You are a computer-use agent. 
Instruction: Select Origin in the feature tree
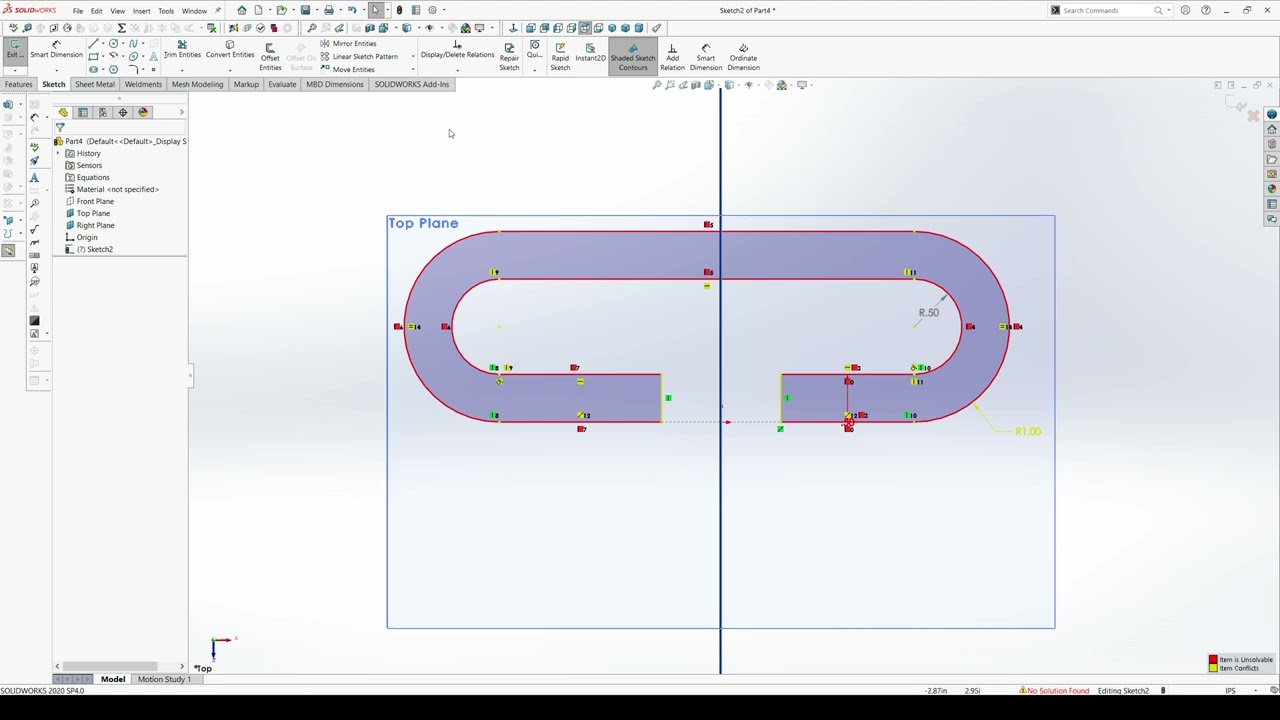[87, 237]
